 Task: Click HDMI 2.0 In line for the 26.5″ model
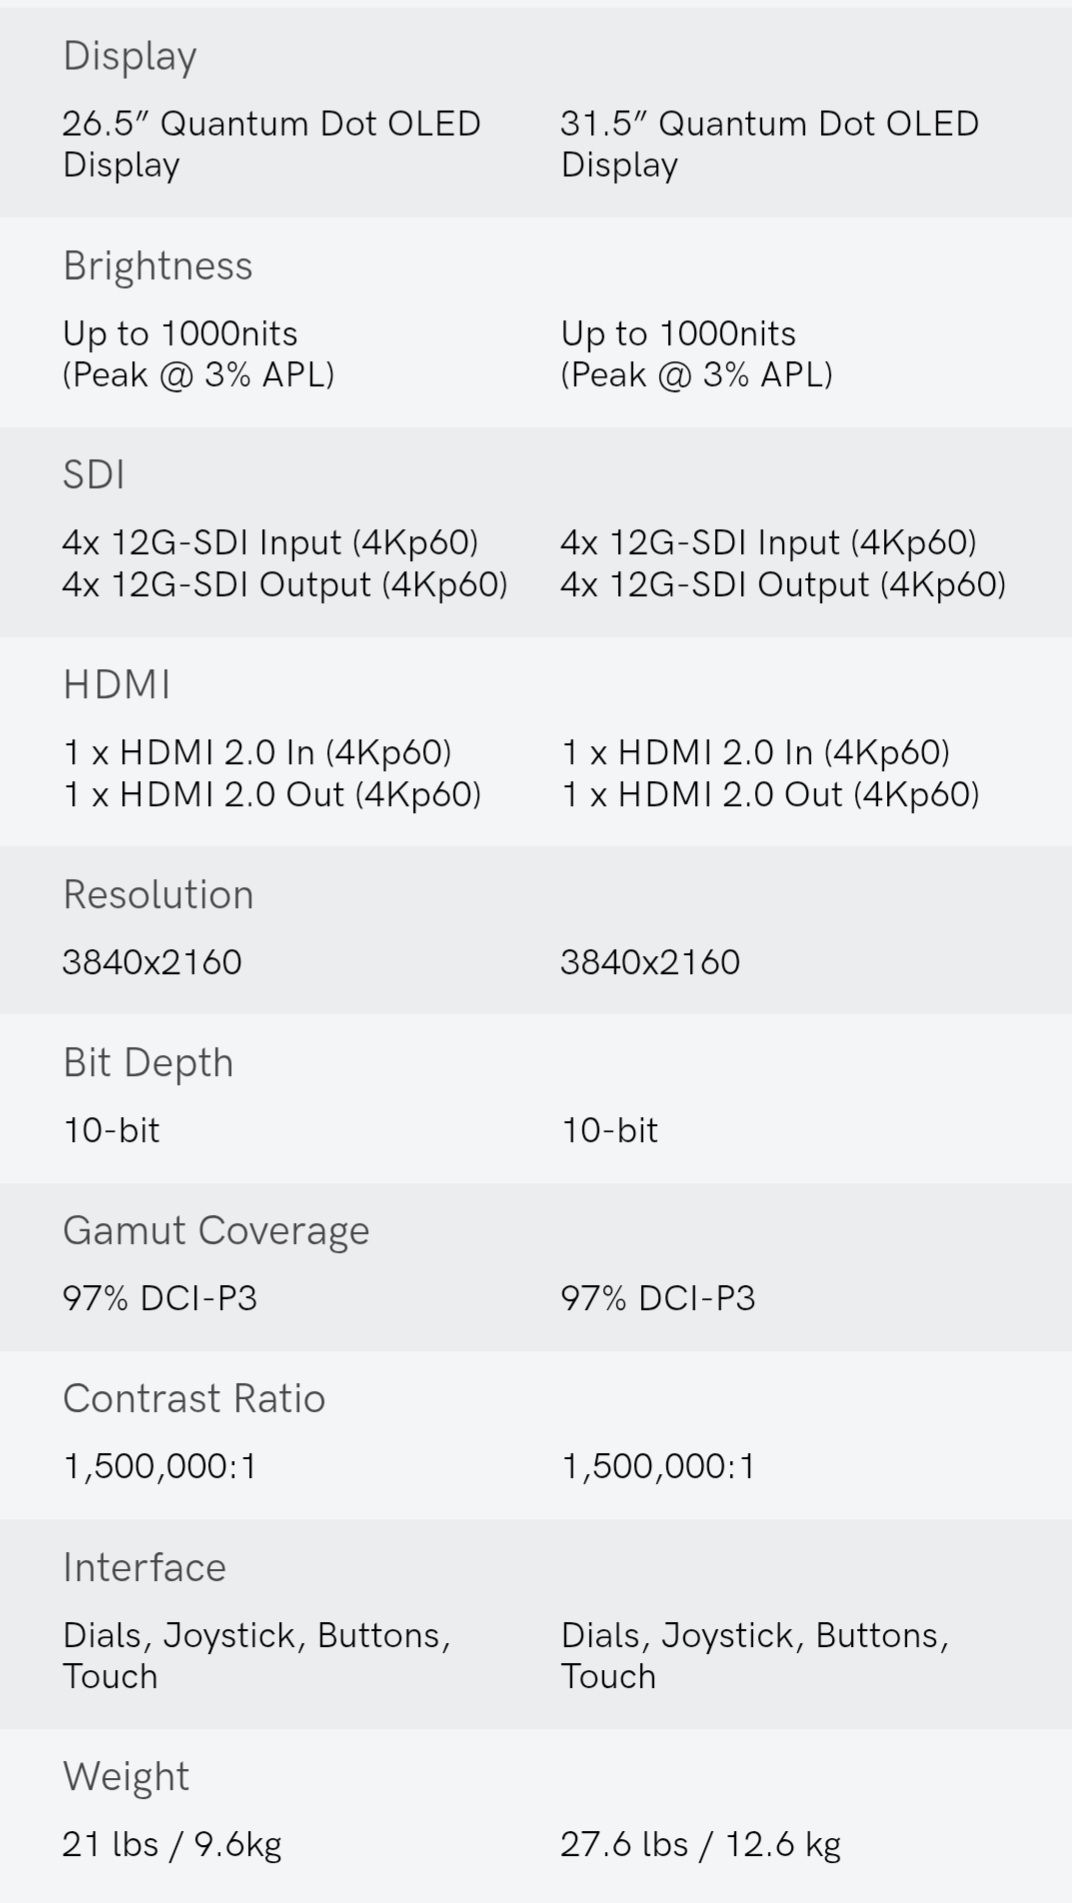point(257,752)
